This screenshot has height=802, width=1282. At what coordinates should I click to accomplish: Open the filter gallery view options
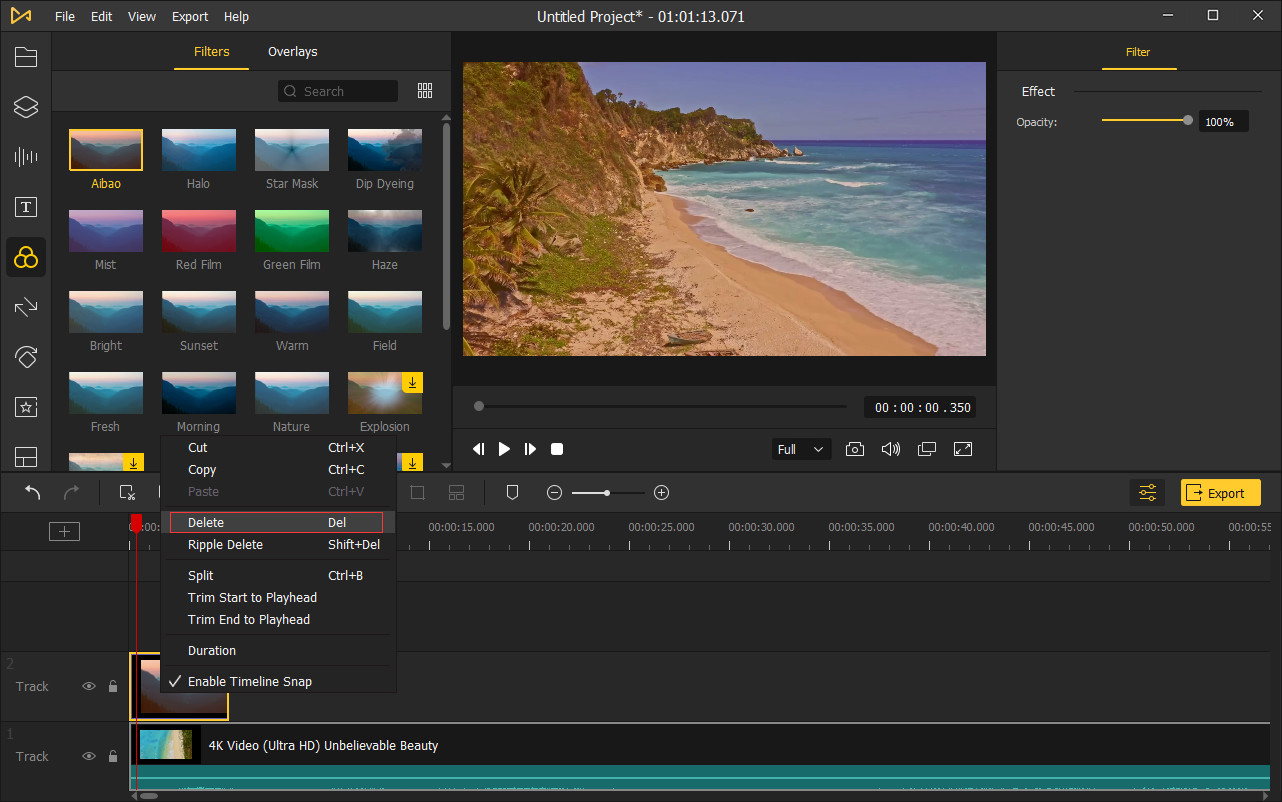tap(424, 90)
